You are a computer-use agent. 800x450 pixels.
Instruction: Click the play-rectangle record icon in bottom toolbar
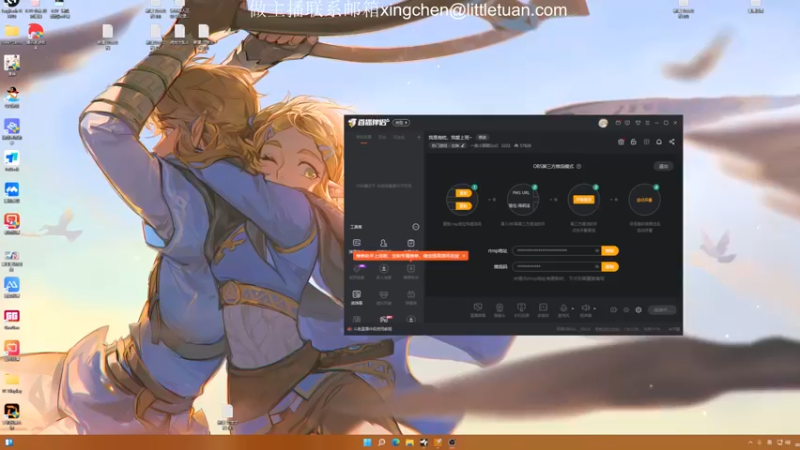click(543, 308)
